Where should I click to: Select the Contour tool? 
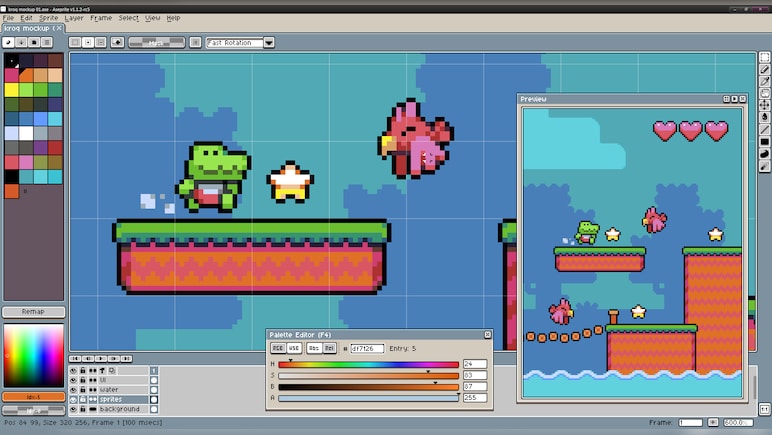pyautogui.click(x=764, y=154)
